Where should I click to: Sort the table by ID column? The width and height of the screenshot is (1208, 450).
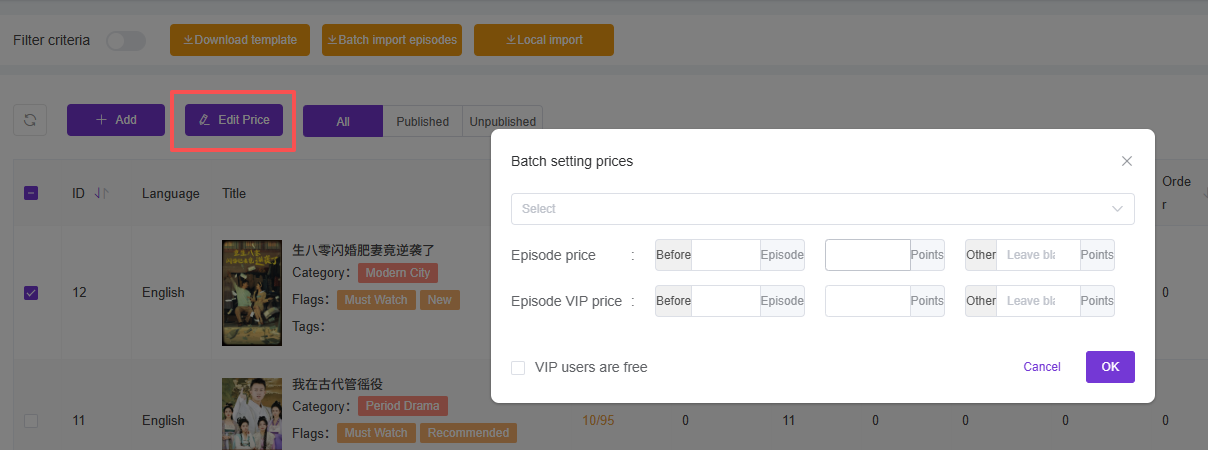101,193
